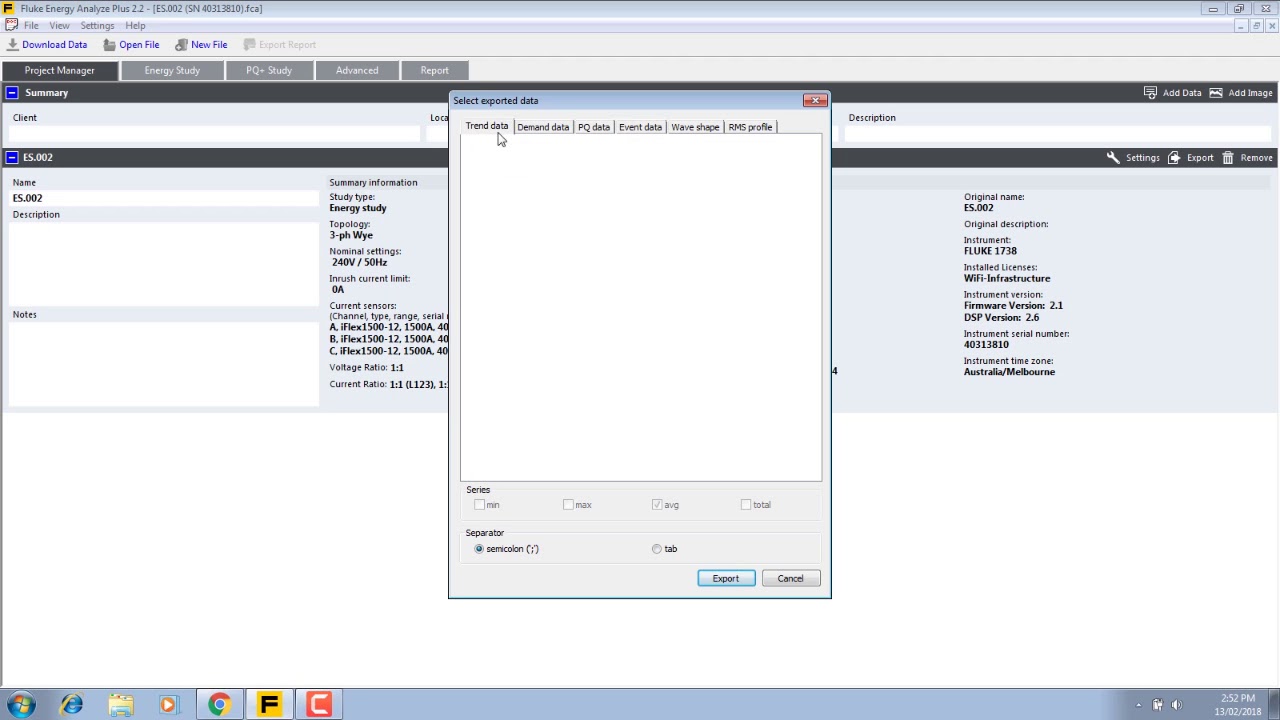Click the Cancel button in dialog
The image size is (1280, 720).
point(790,579)
